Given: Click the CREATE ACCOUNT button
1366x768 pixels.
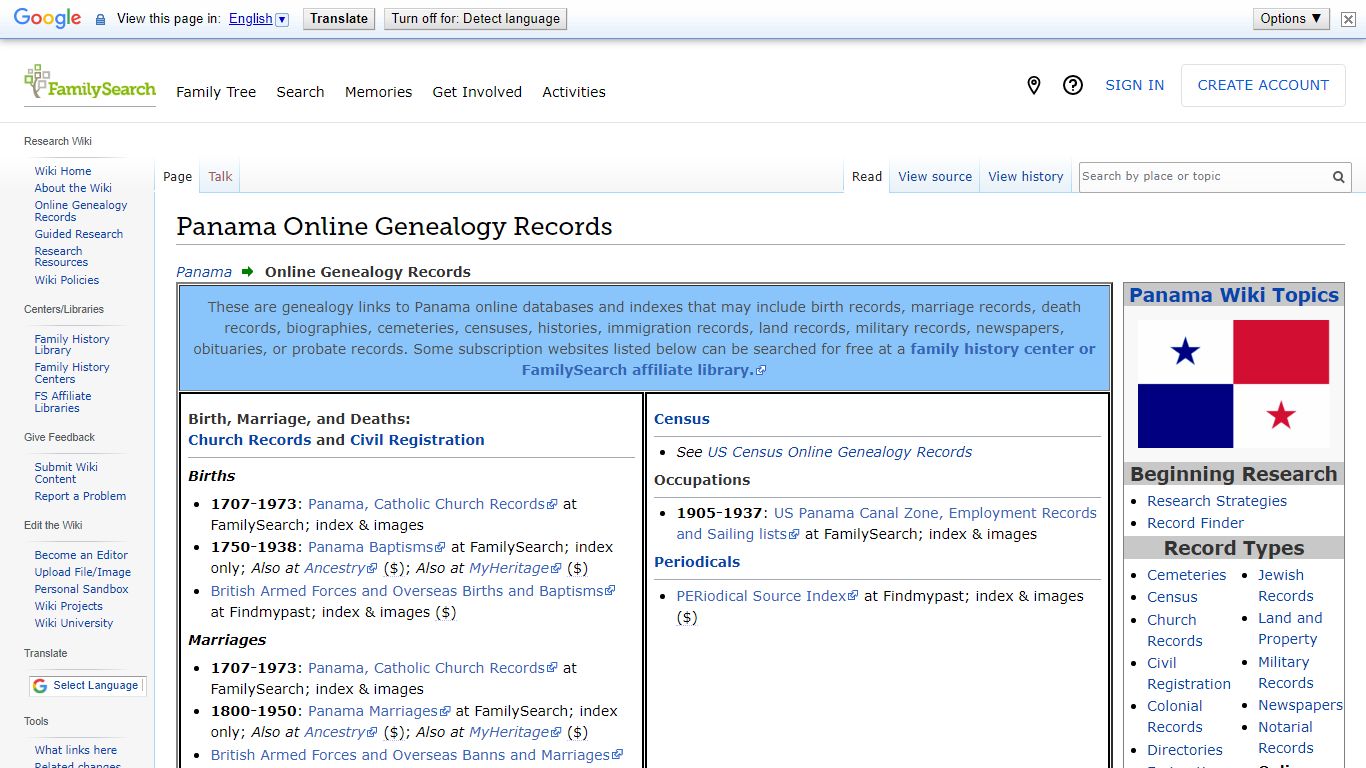Looking at the screenshot, I should (x=1263, y=86).
